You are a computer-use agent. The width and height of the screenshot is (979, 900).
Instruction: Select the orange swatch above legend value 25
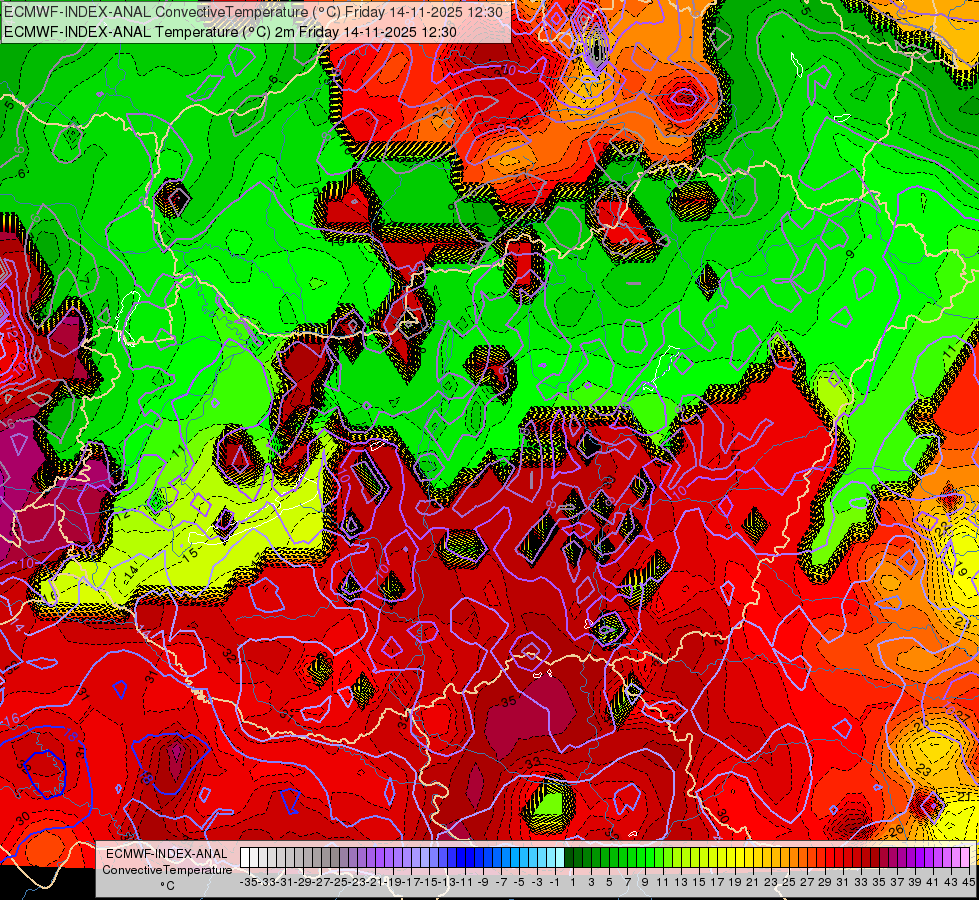point(785,857)
